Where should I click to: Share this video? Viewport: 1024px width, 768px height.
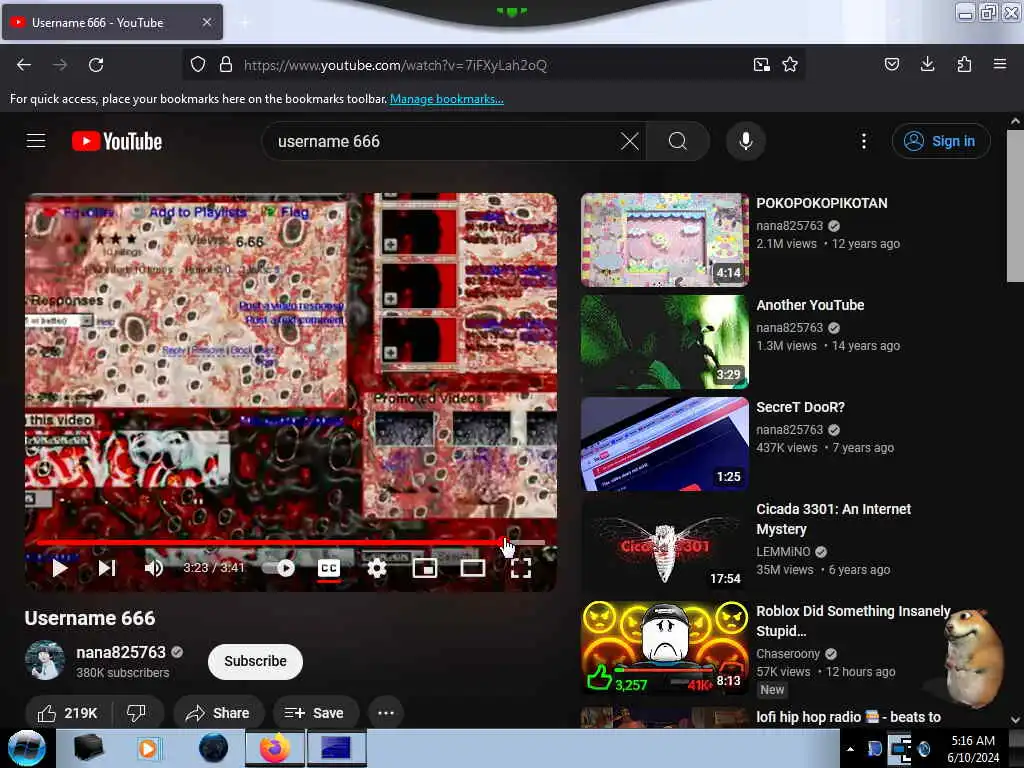pyautogui.click(x=218, y=713)
